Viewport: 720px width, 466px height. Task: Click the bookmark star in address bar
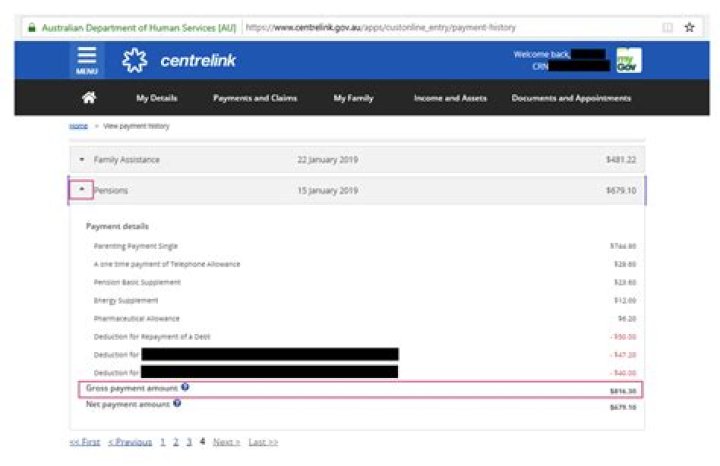[690, 27]
